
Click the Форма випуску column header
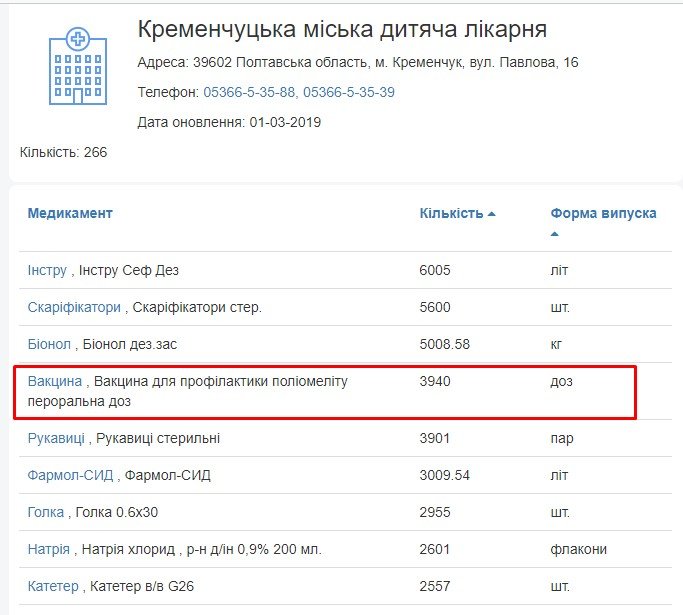tap(603, 213)
